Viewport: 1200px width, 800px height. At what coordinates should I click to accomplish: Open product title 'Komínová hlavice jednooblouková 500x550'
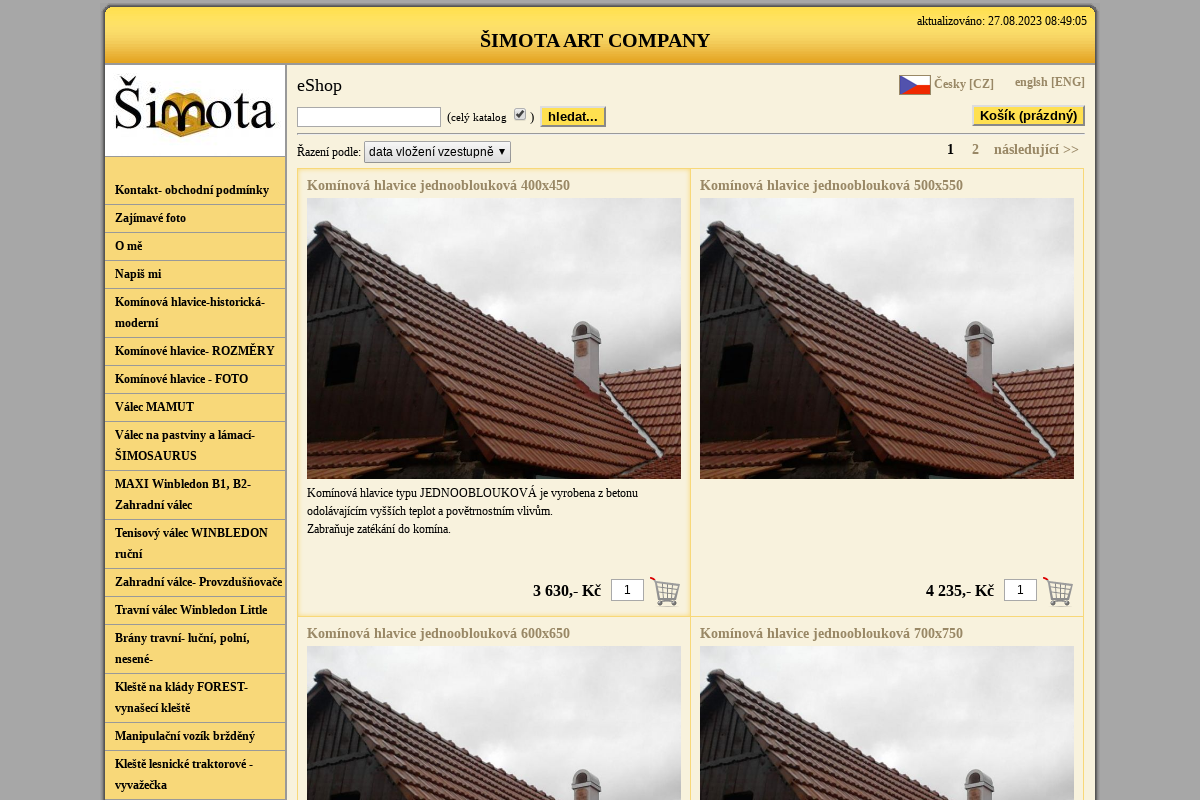click(831, 185)
